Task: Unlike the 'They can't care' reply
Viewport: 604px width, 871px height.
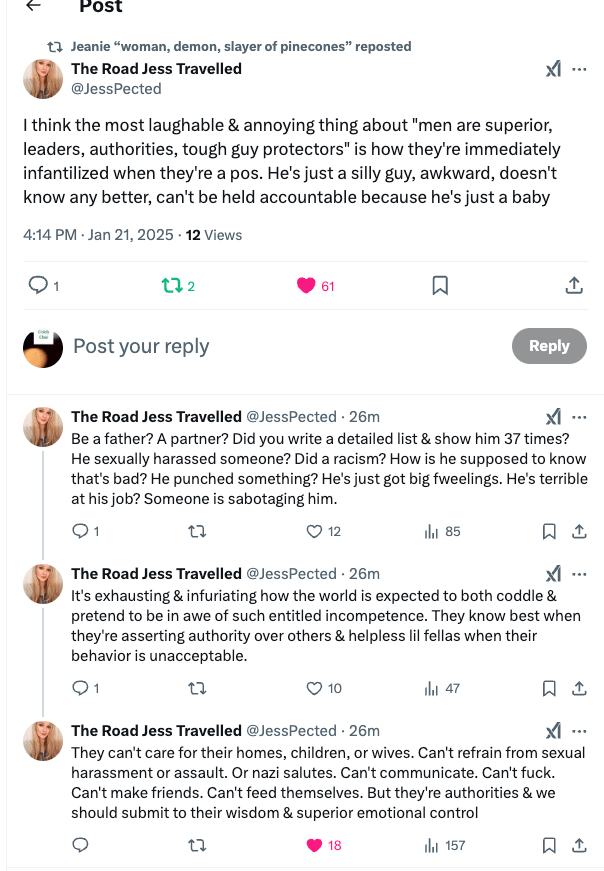Action: coord(311,845)
